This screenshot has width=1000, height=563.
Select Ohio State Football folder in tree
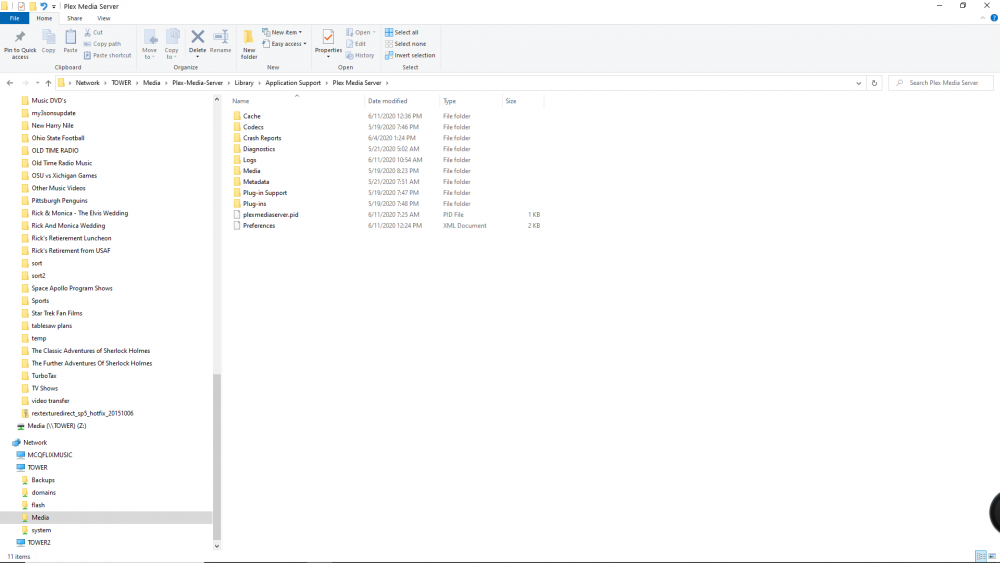(x=57, y=138)
